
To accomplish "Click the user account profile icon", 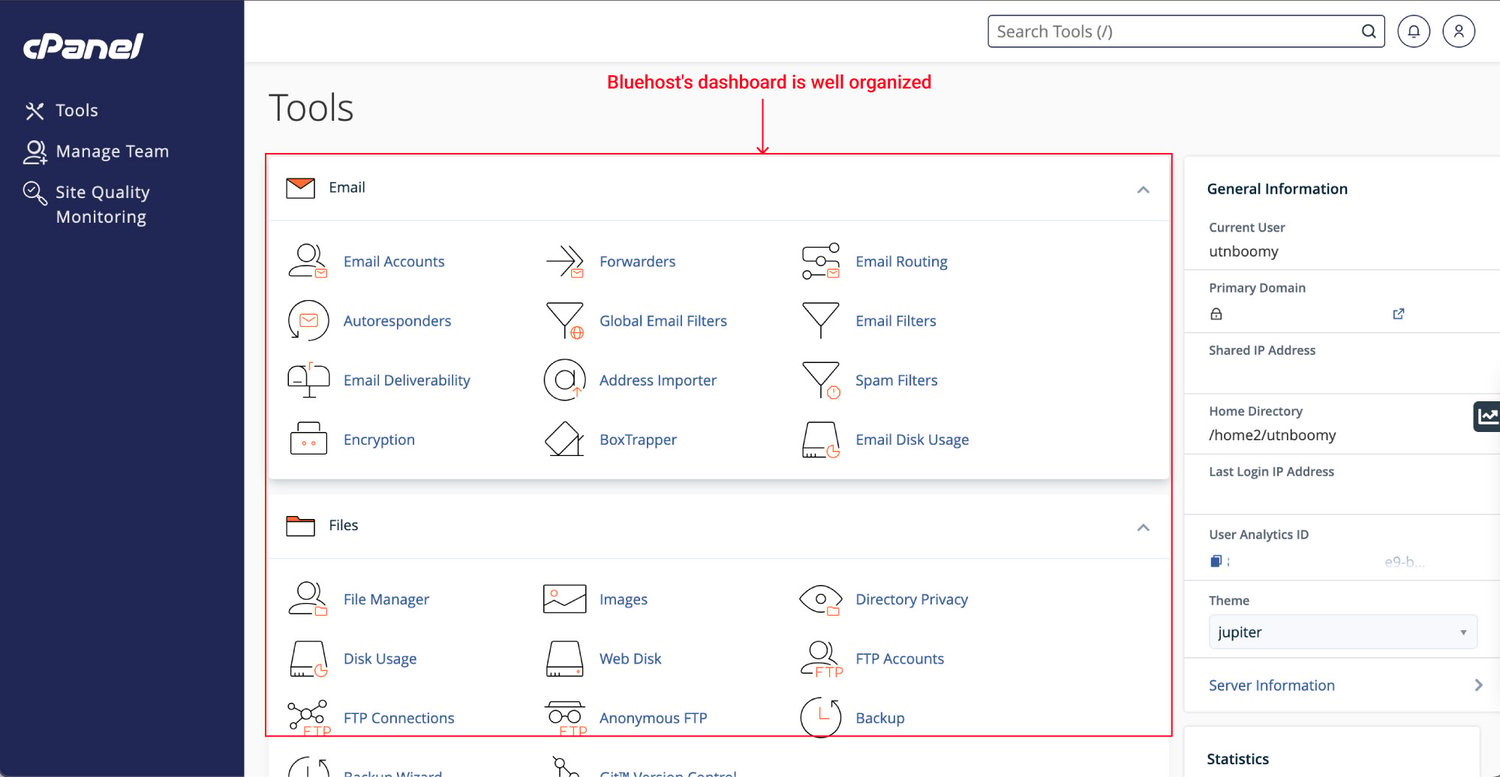I will (1459, 31).
